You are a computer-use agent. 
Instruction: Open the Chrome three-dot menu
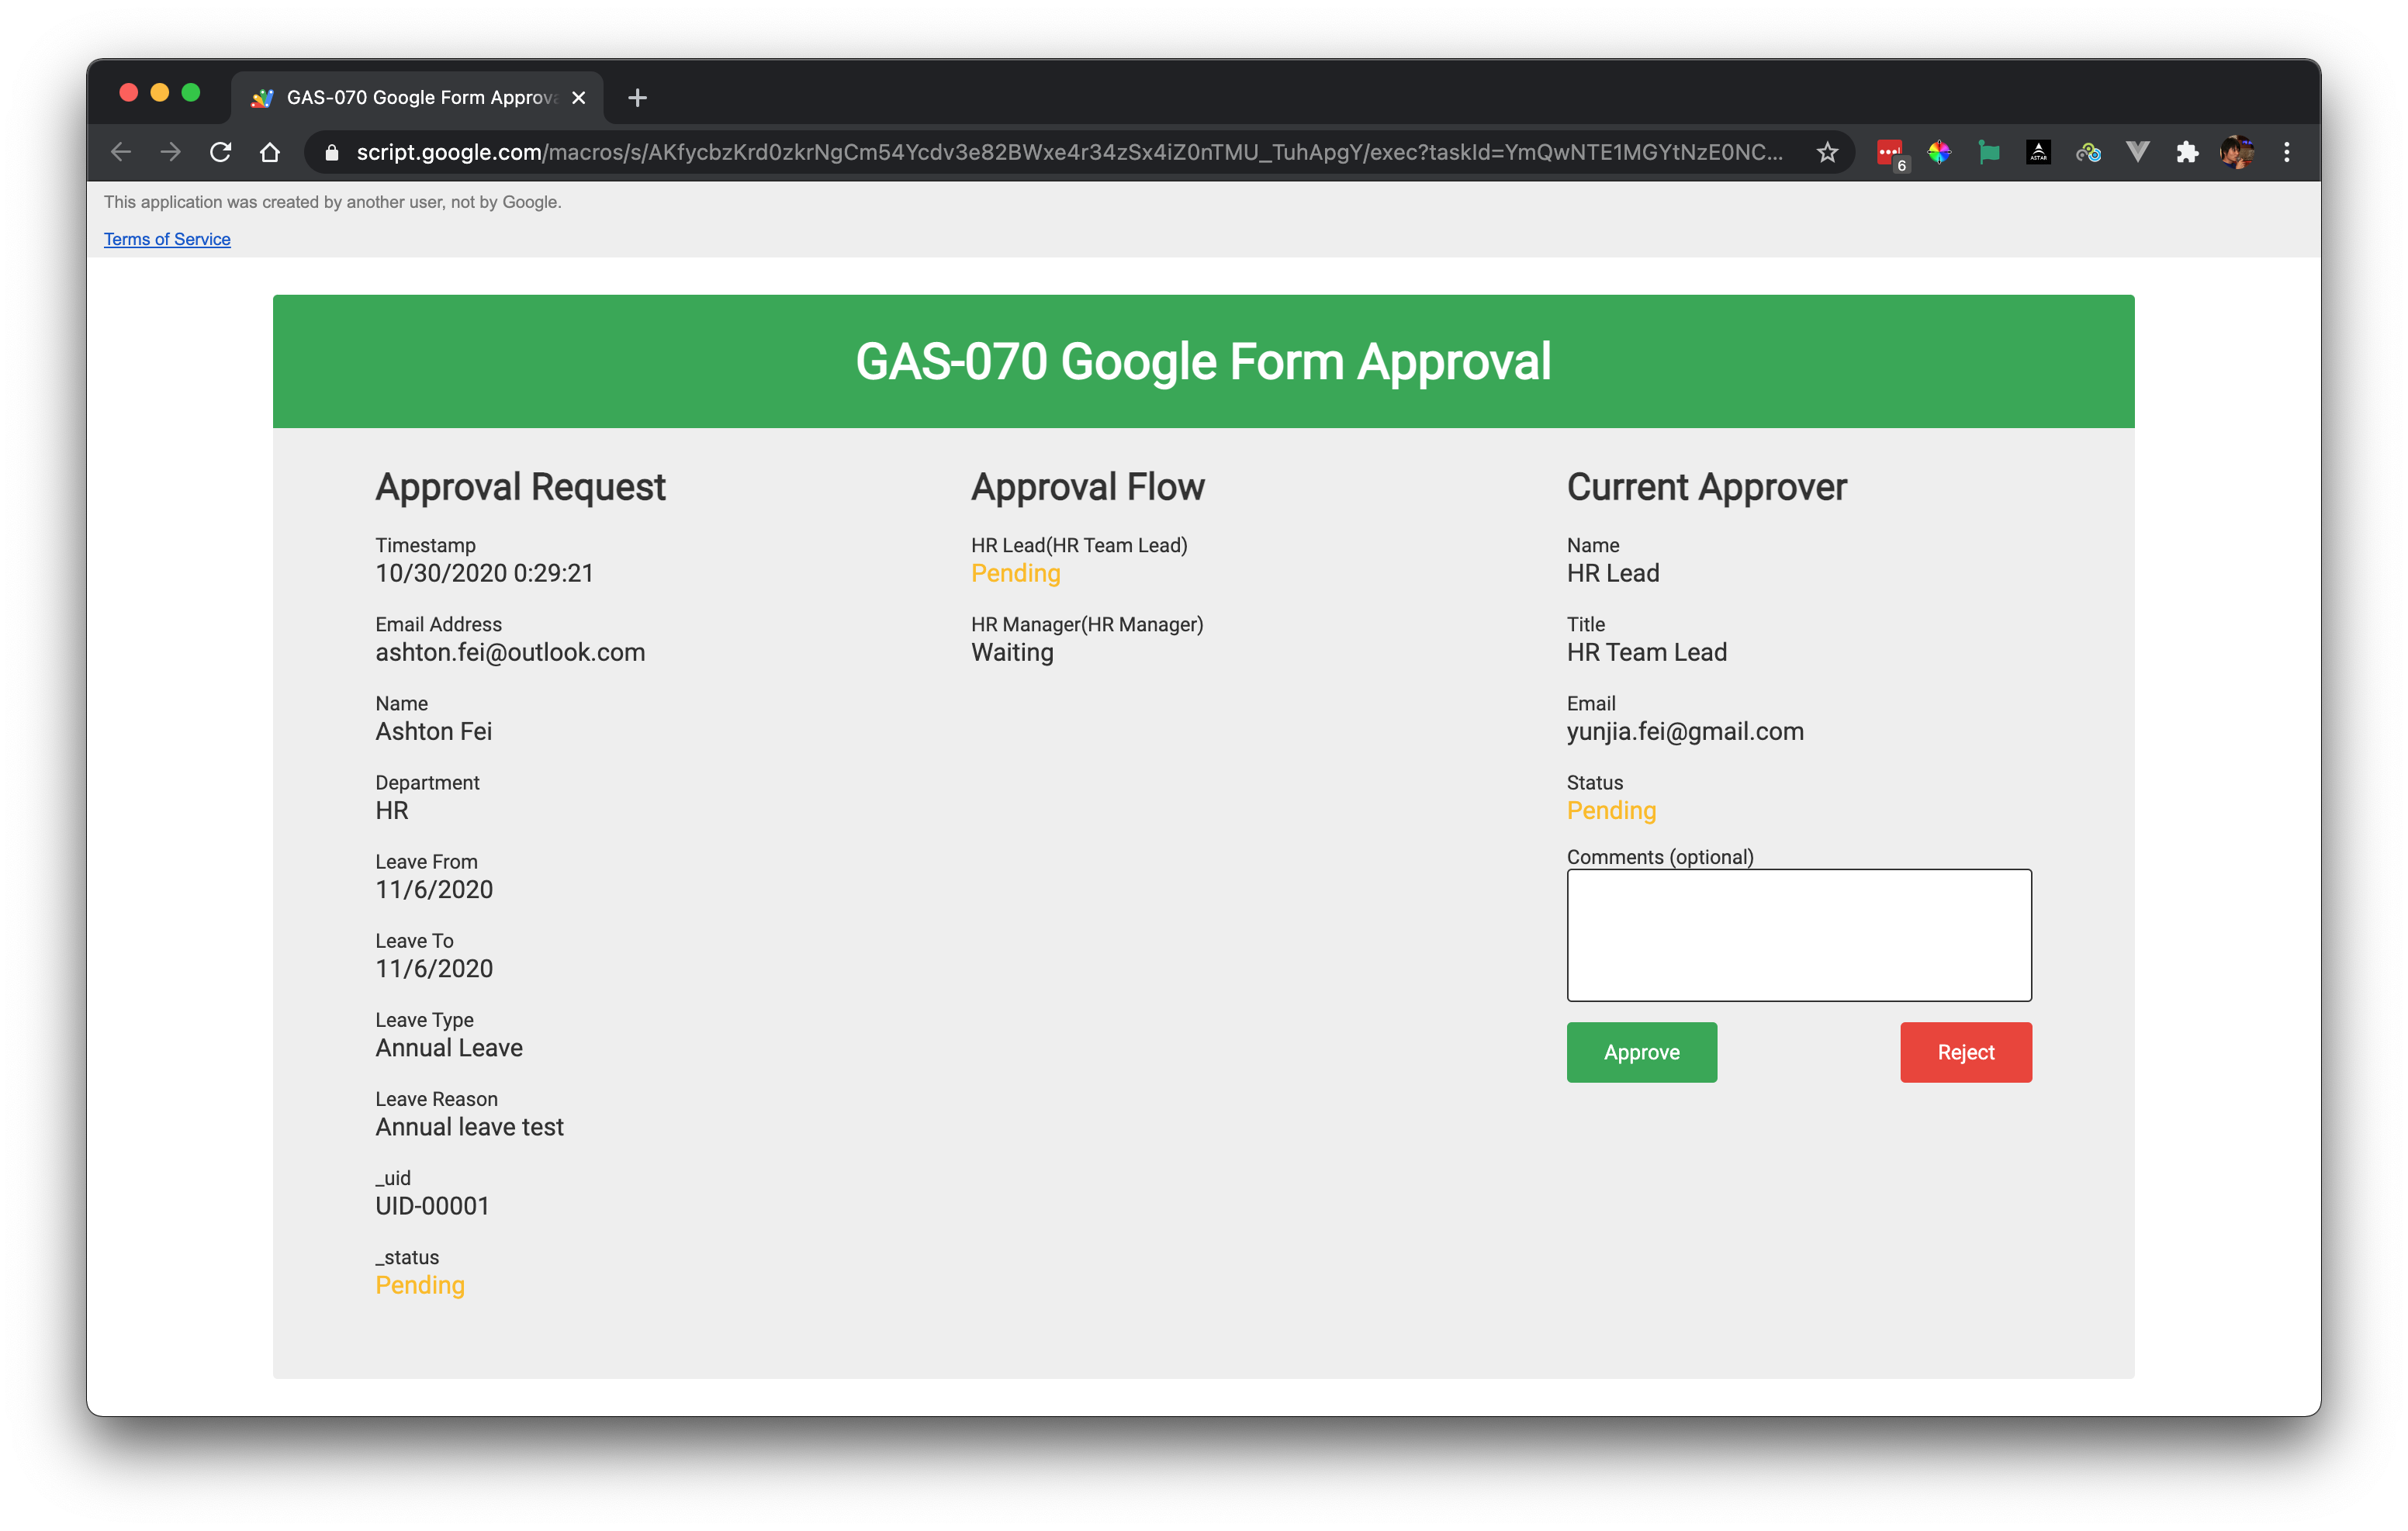pos(2287,152)
